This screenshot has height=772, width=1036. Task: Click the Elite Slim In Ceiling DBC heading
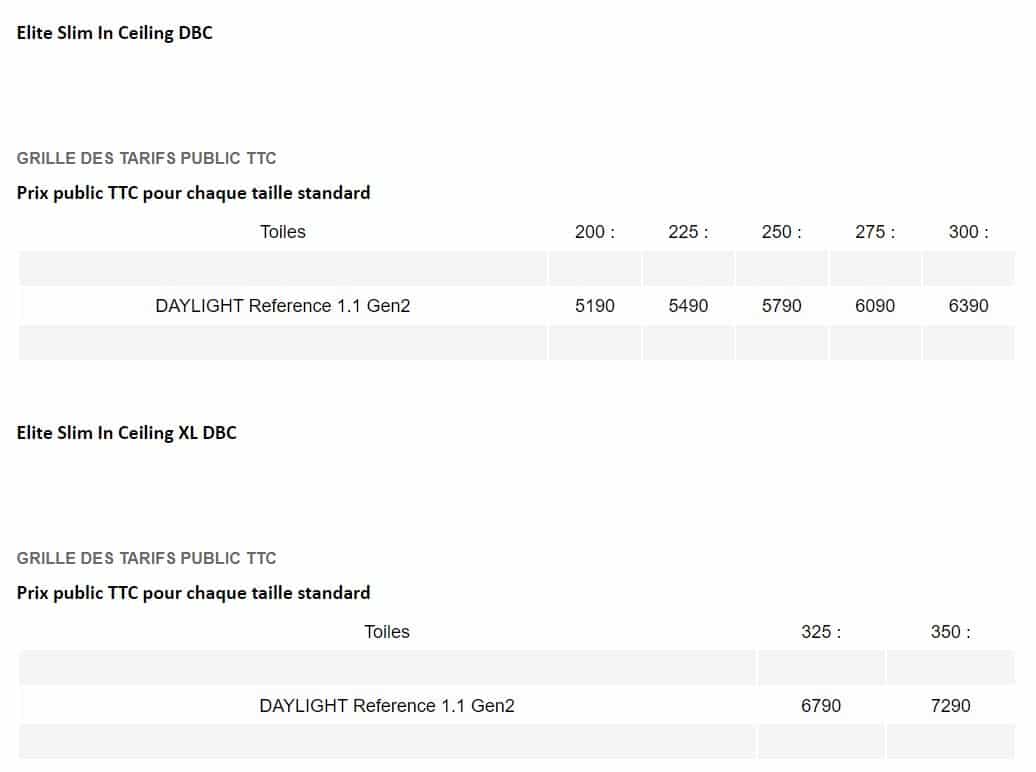pyautogui.click(x=114, y=33)
